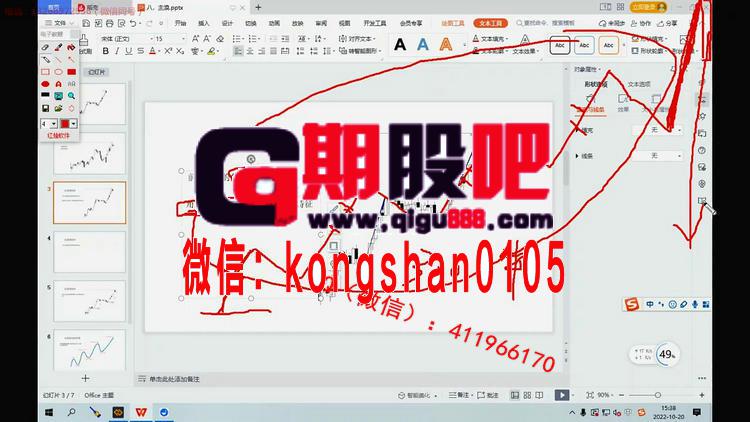
Task: Click the text highlight color icon
Action: point(211,51)
